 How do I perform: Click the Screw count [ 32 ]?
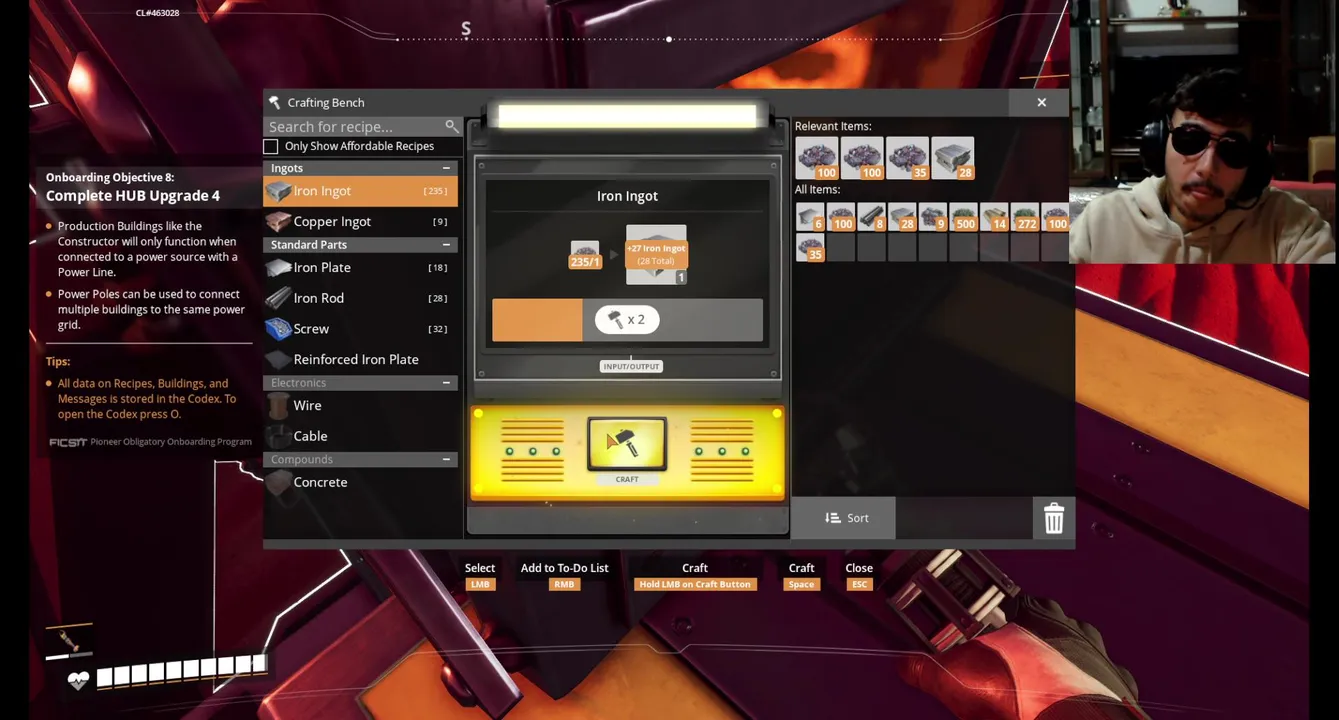(x=437, y=329)
